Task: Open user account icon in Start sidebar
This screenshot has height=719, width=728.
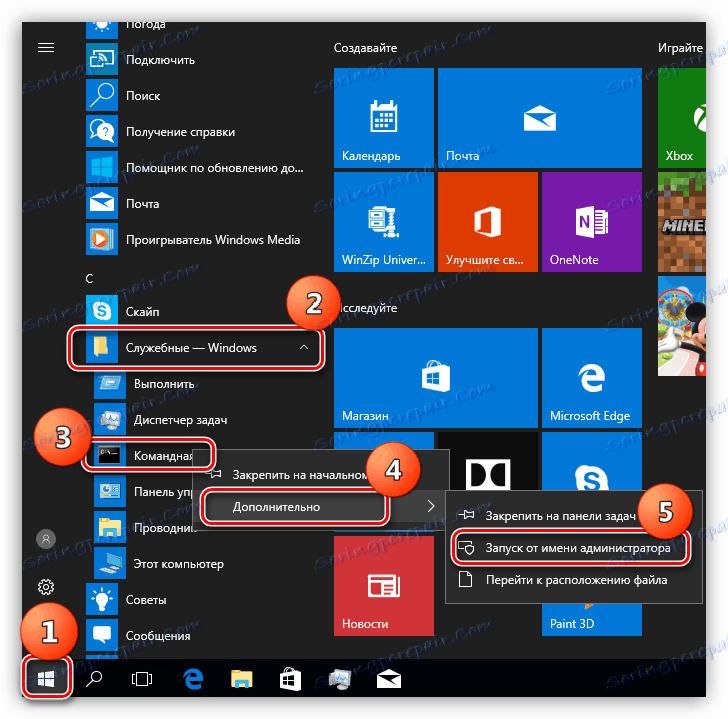Action: pos(46,539)
